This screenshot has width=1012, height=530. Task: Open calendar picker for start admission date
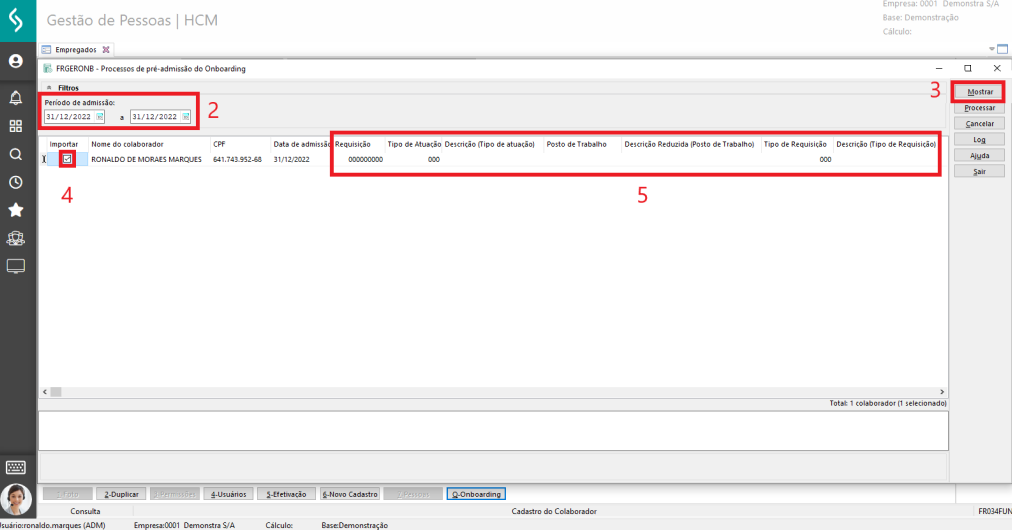click(99, 117)
